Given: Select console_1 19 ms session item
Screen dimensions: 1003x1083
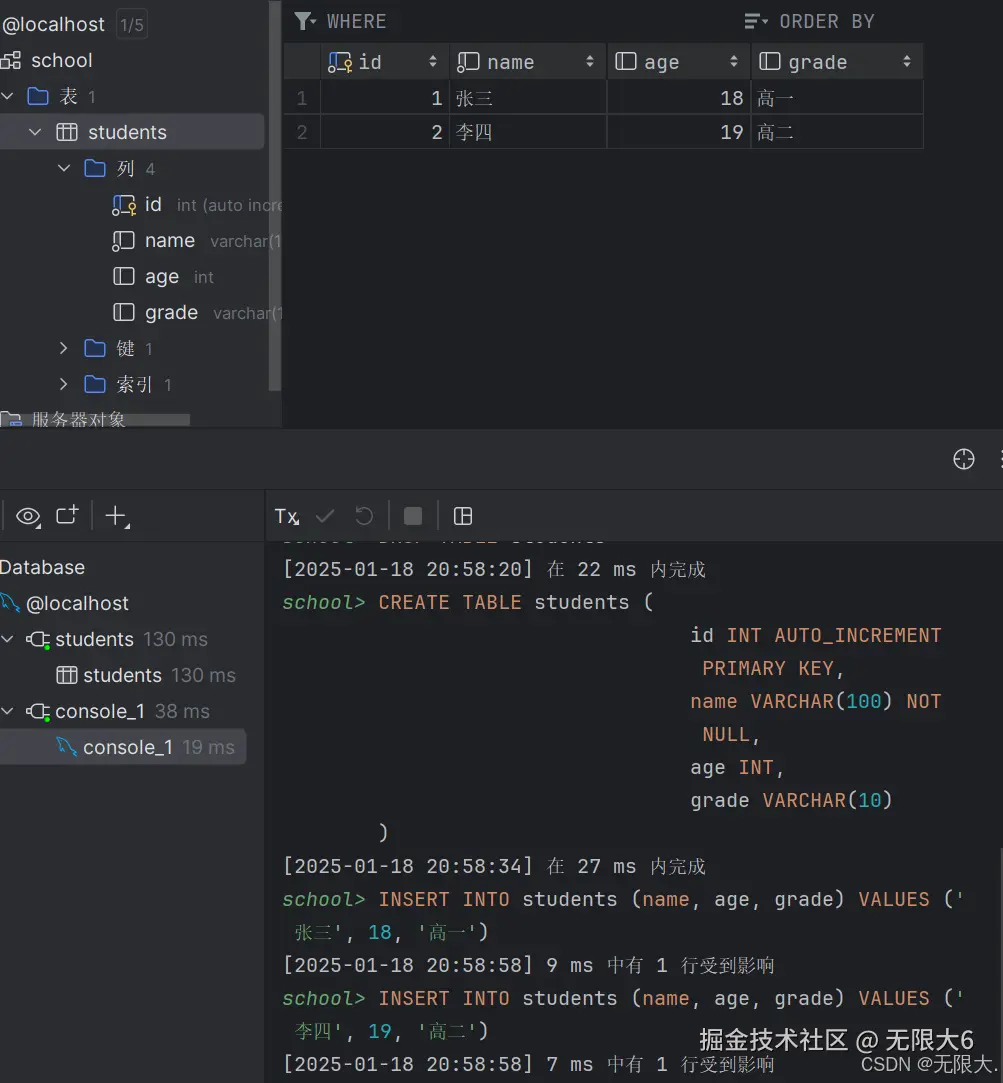Looking at the screenshot, I should coord(128,747).
